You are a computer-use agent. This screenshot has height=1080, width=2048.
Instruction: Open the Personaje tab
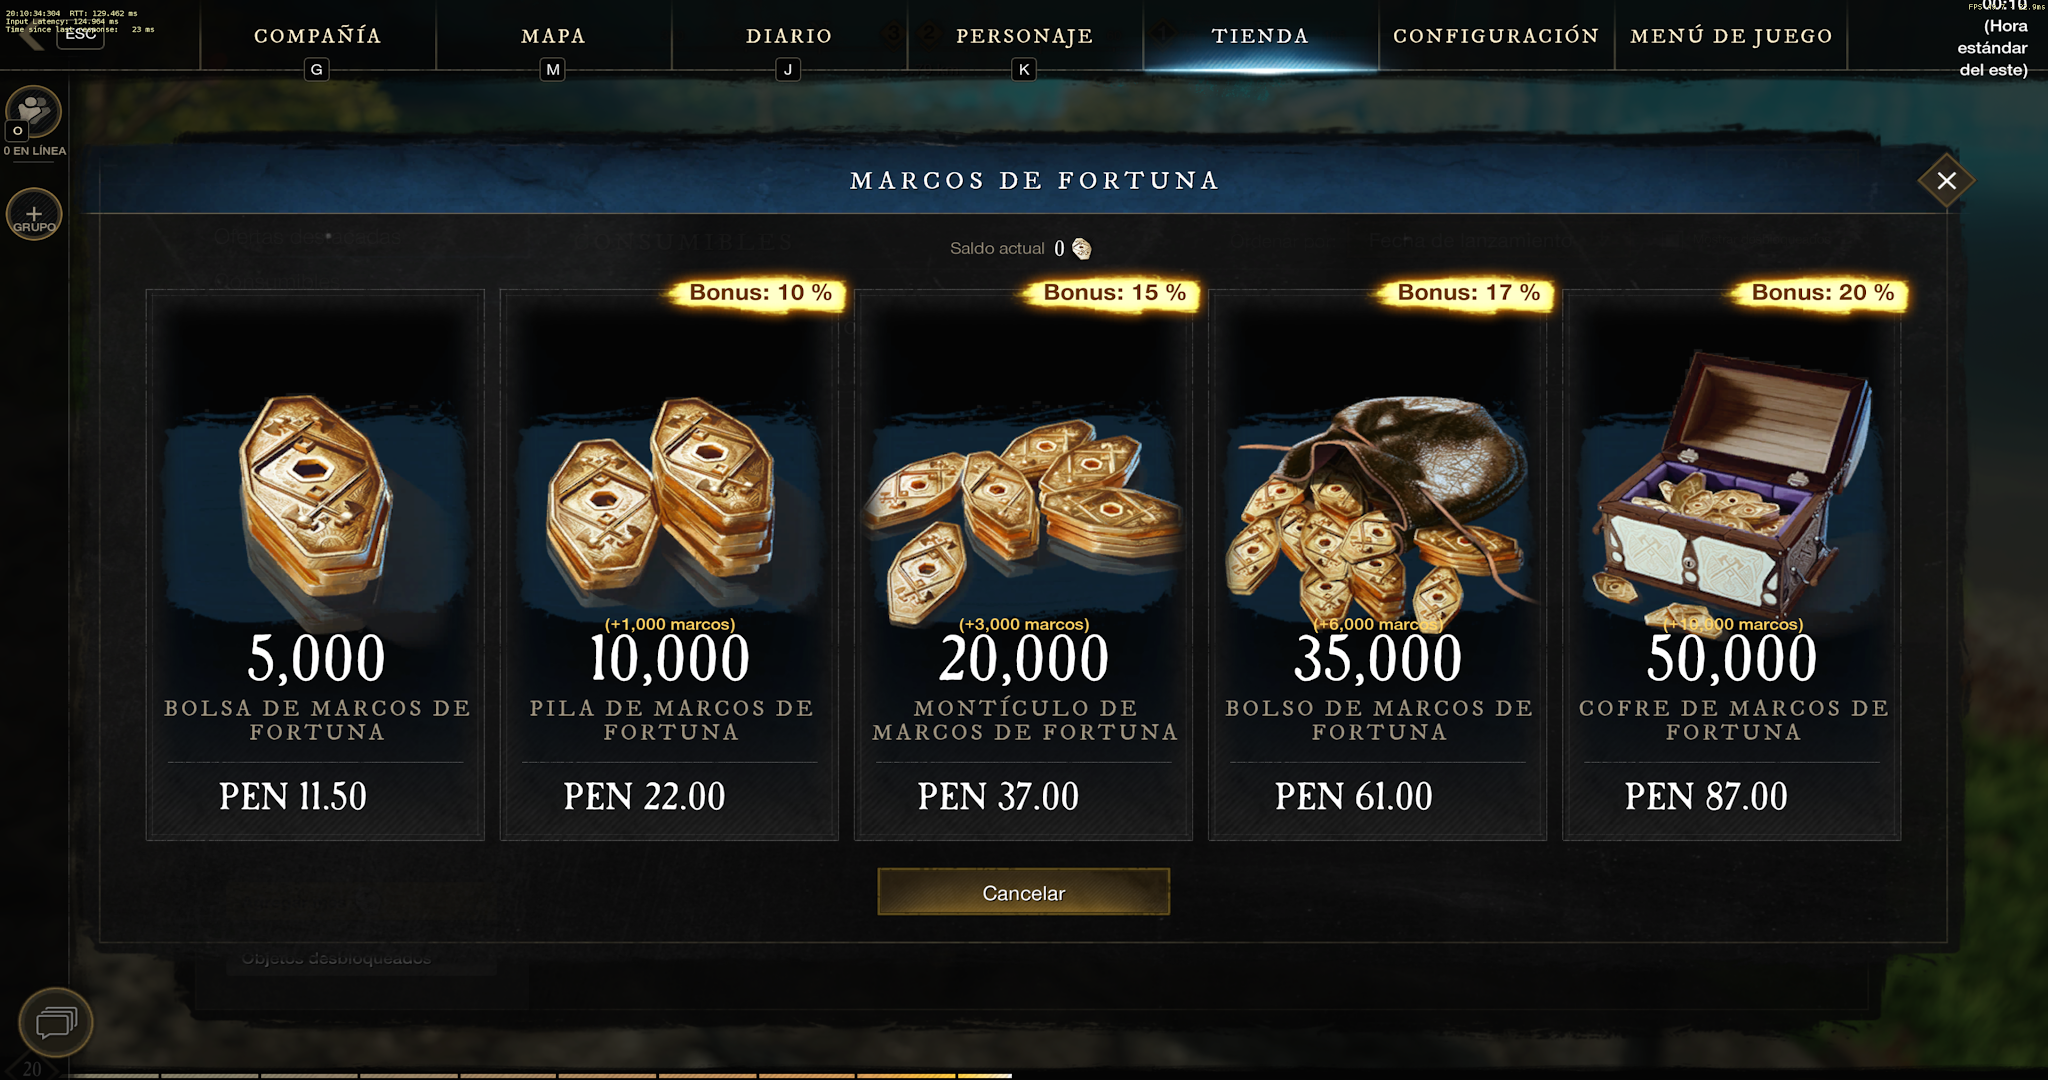coord(1025,36)
